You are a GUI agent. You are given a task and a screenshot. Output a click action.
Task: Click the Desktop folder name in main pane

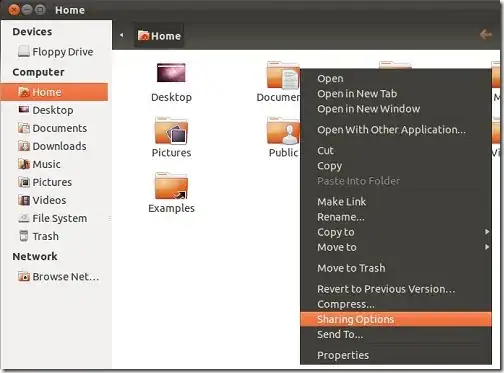[171, 97]
